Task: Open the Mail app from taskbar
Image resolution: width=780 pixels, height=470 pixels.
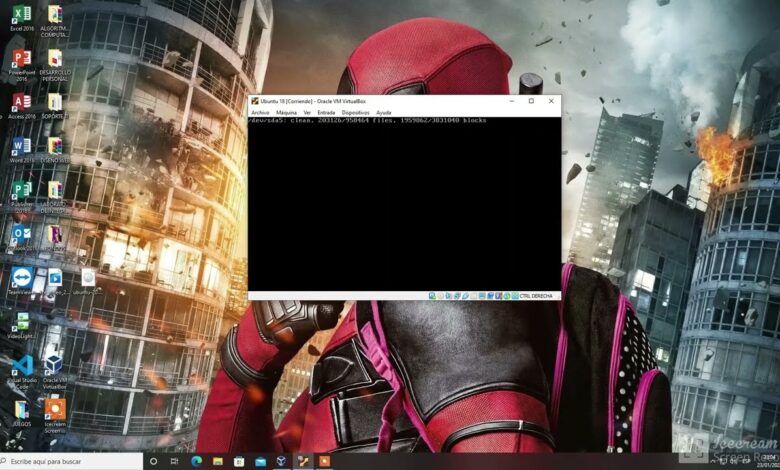Action: pyautogui.click(x=260, y=462)
